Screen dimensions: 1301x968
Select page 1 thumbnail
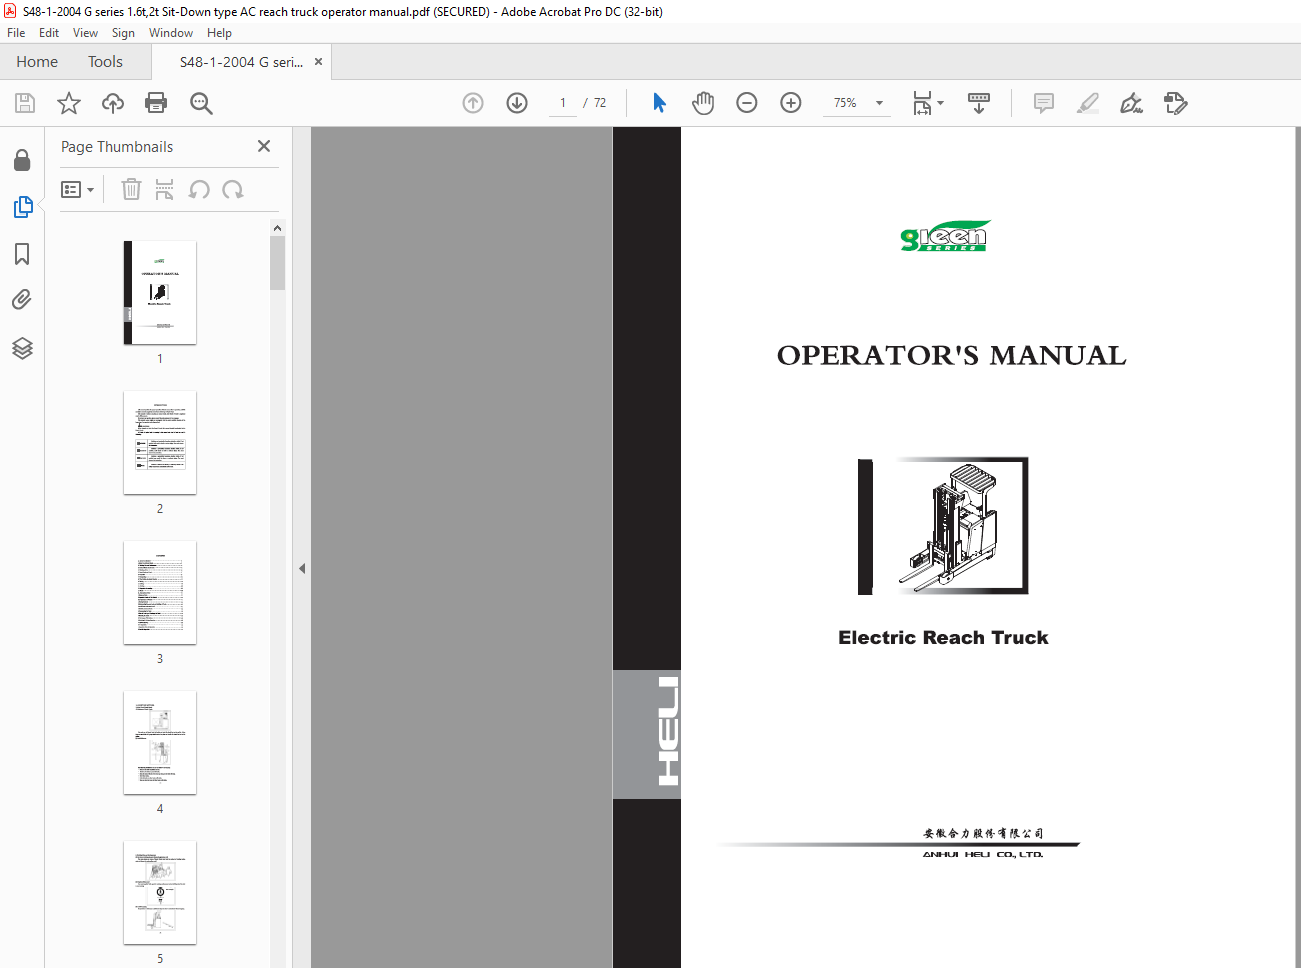[160, 292]
